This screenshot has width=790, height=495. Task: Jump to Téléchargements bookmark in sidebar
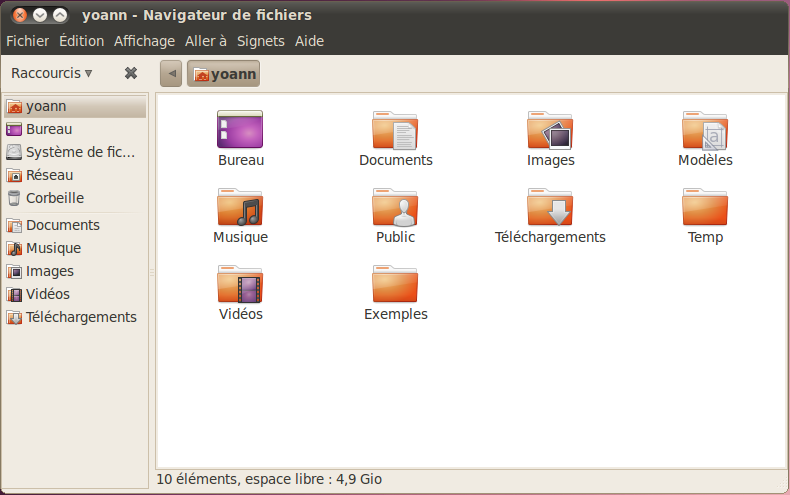(x=75, y=318)
